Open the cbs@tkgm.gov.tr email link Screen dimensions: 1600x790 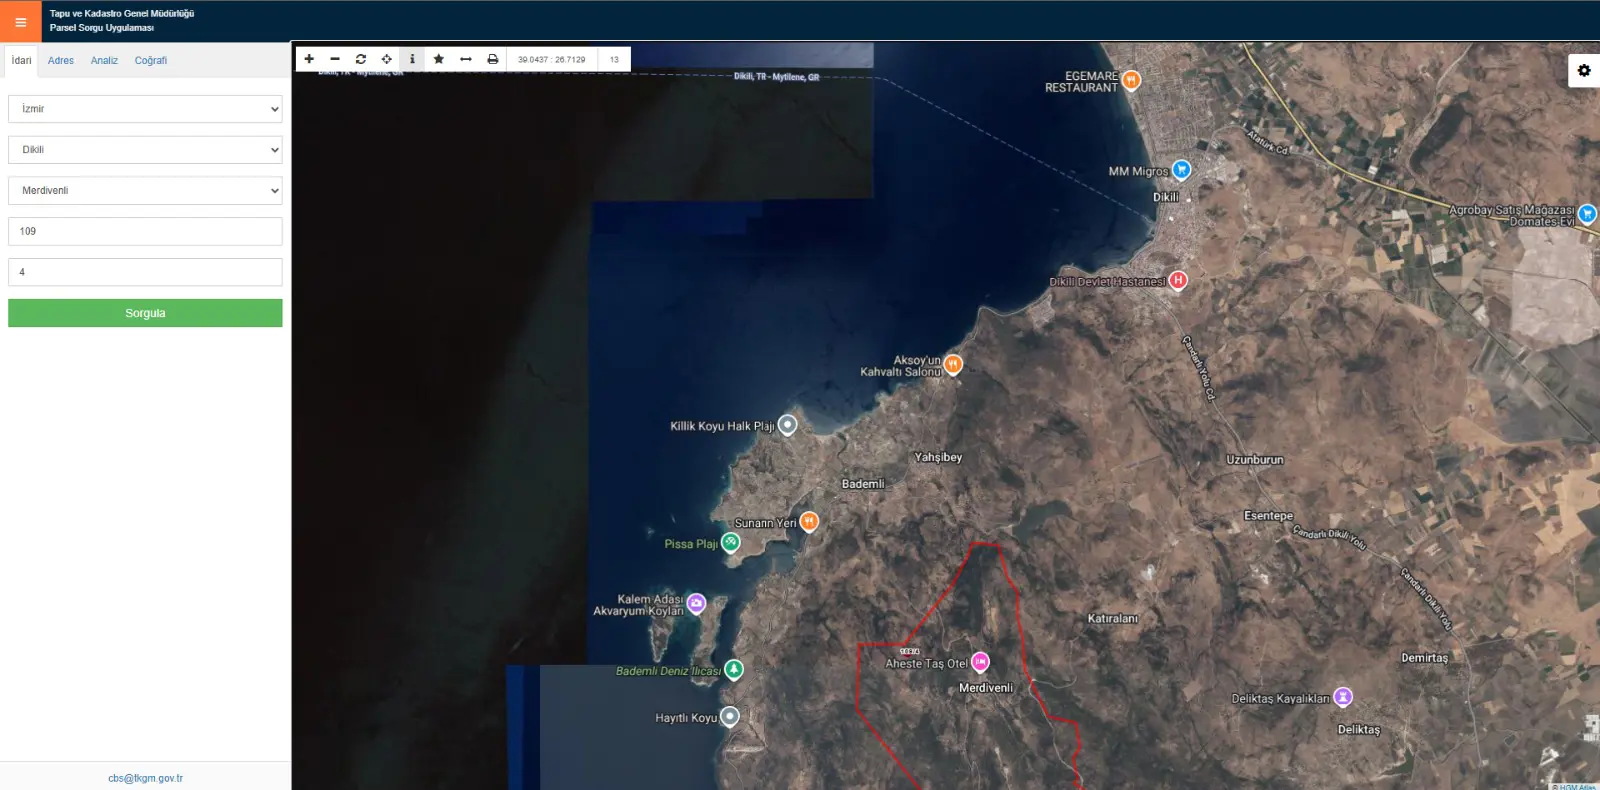tap(145, 778)
